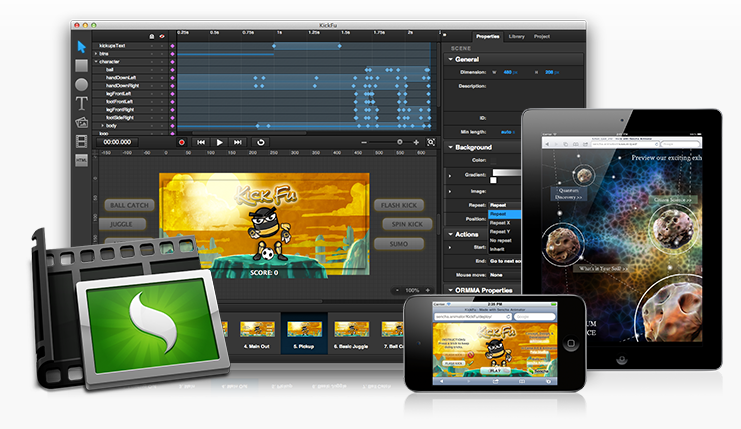Screen dimensions: 741x429
Task: Toggle lock on the character layer
Action: tap(152, 61)
